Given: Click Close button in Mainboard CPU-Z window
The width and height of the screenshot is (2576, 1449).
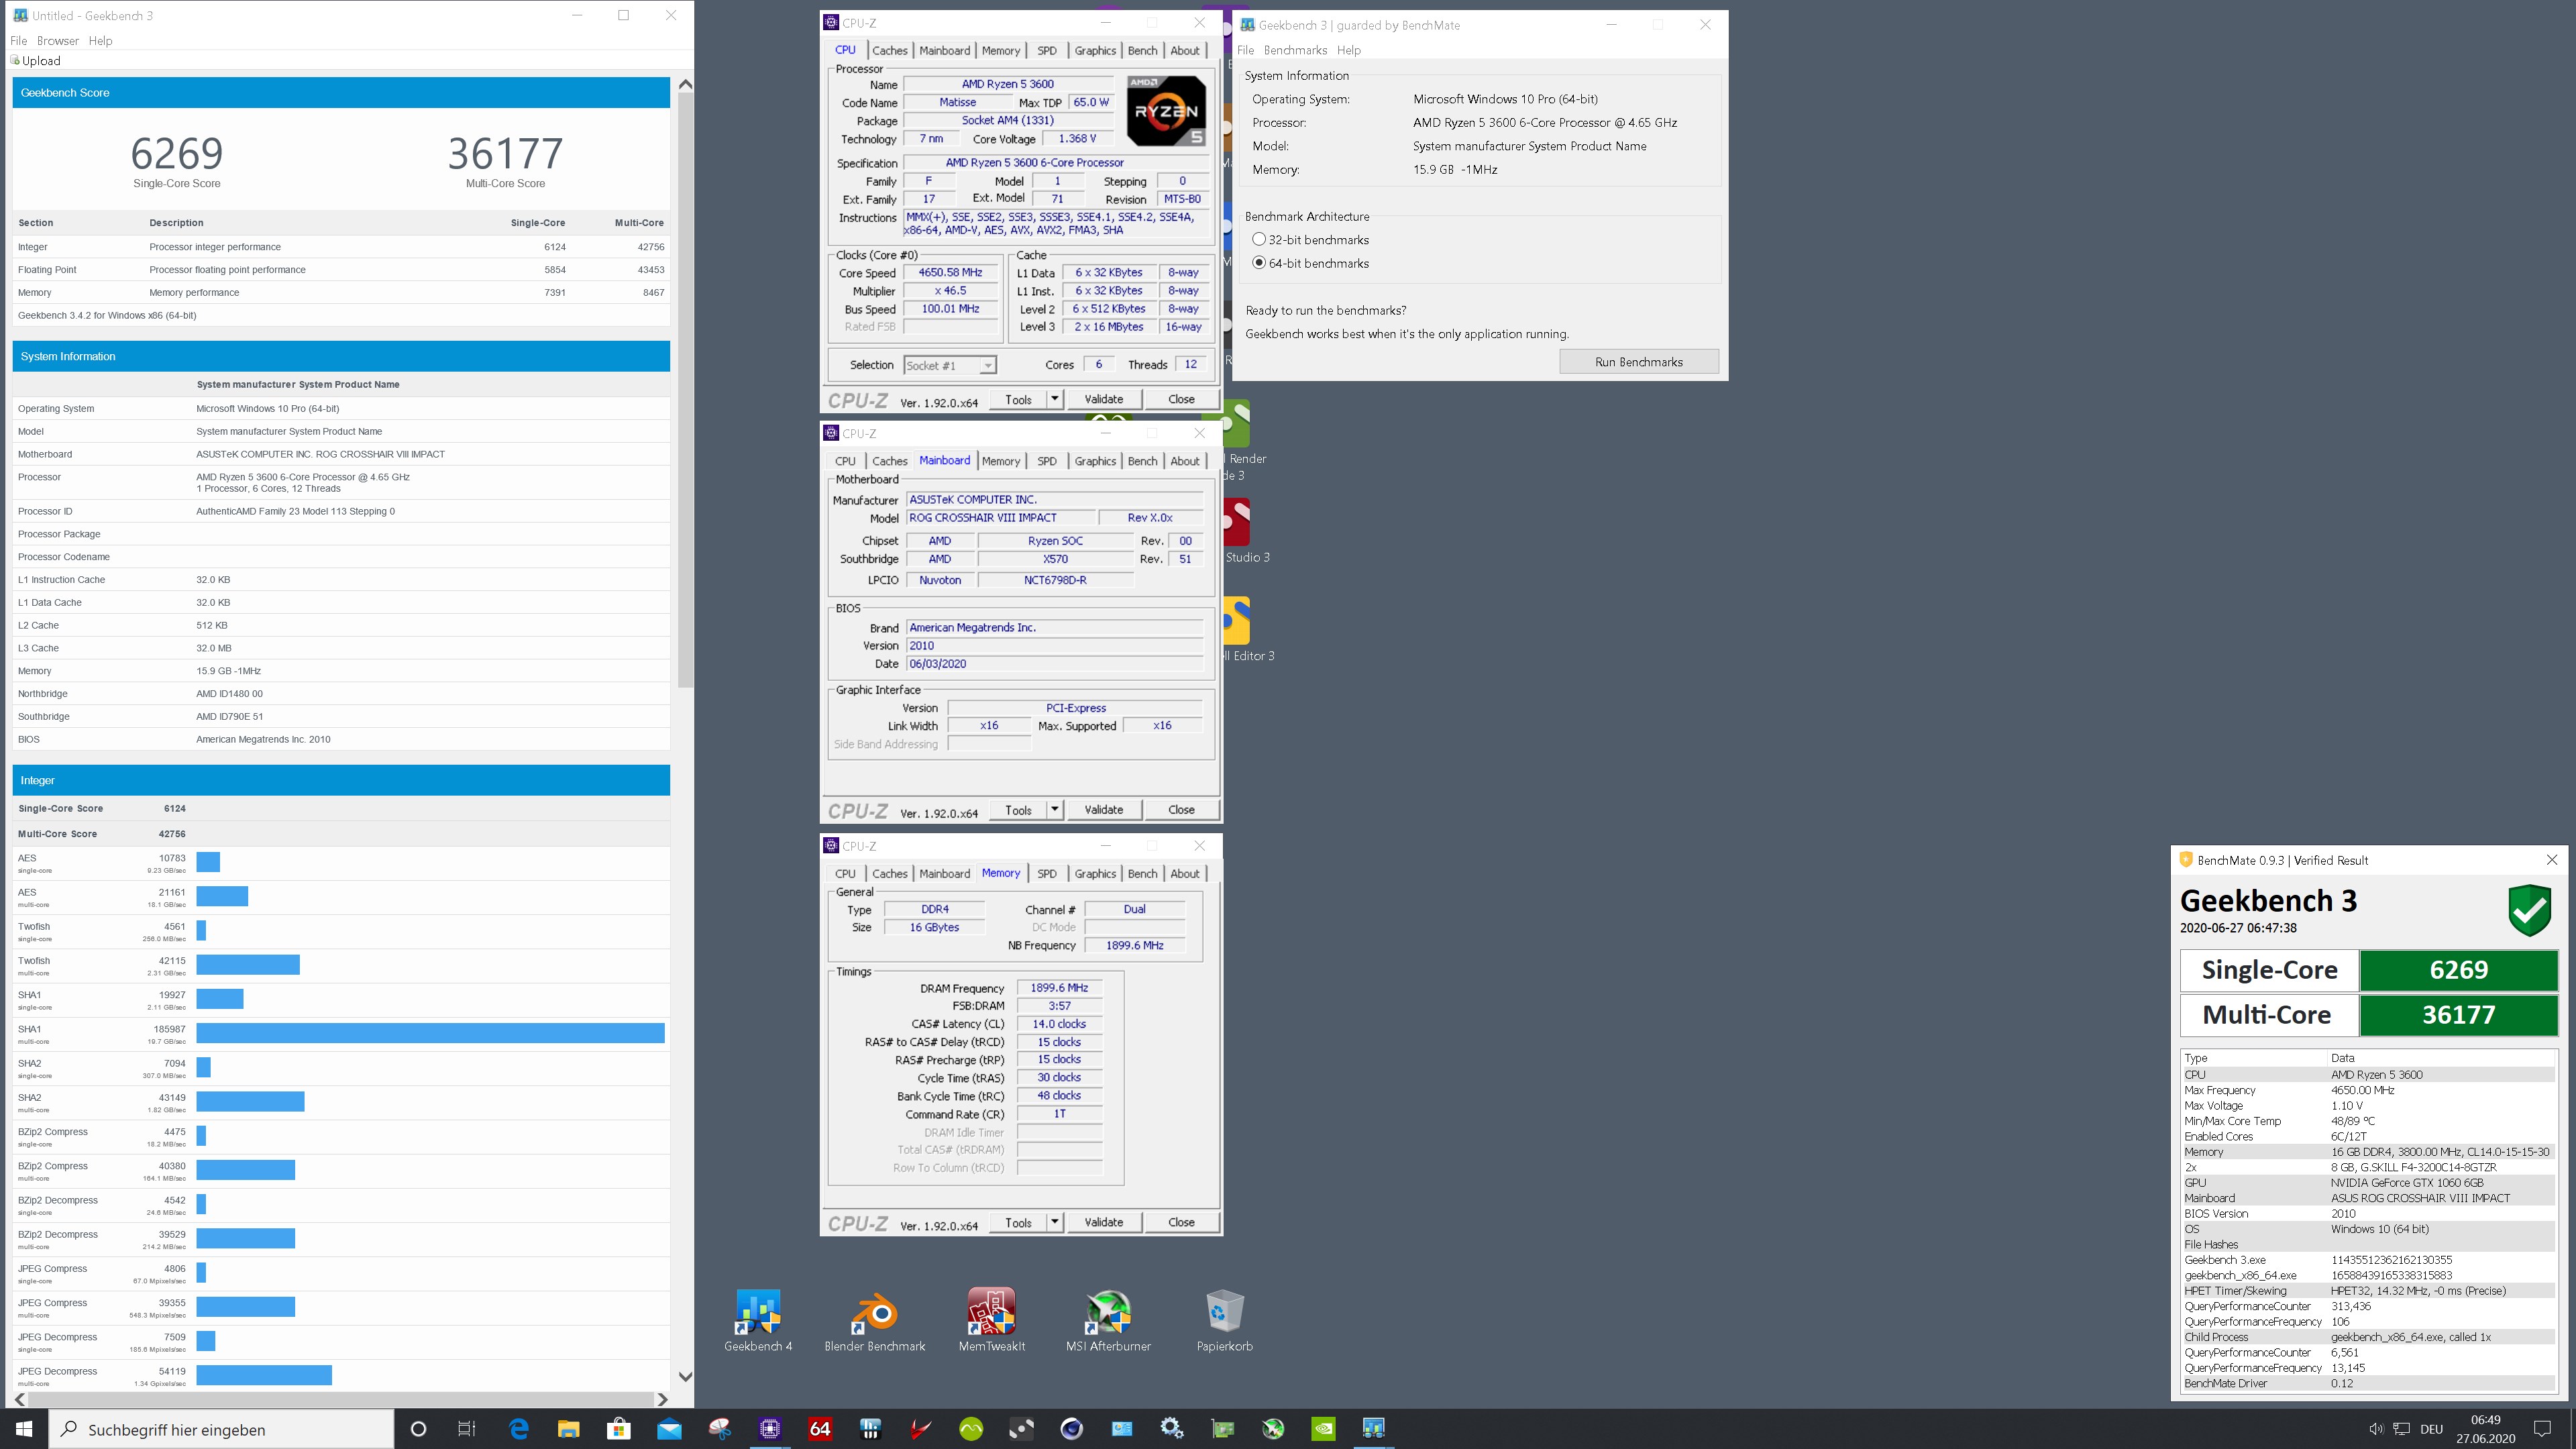Looking at the screenshot, I should pyautogui.click(x=1181, y=809).
